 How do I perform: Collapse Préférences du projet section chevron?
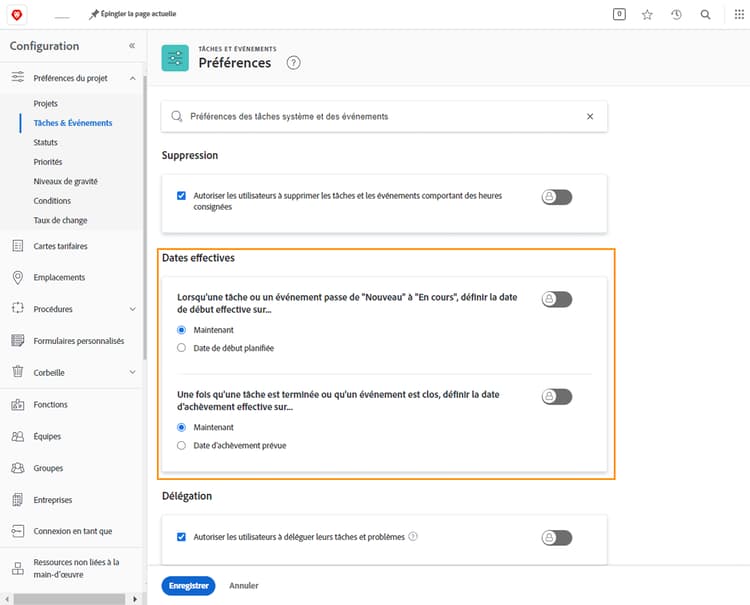[132, 78]
